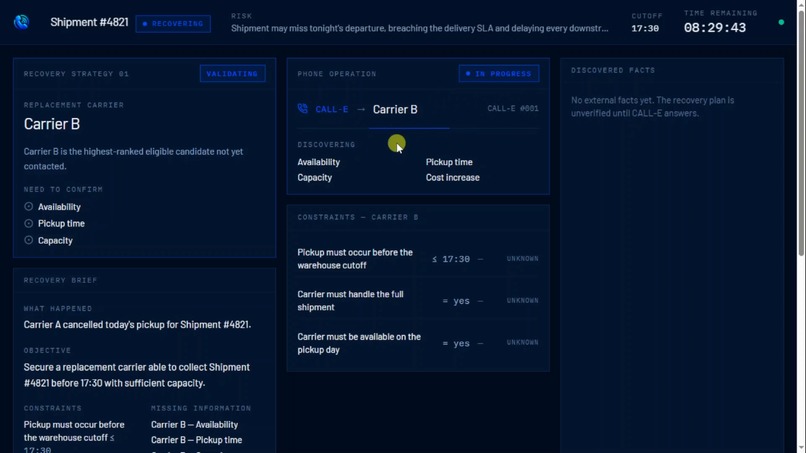Click UNKNOWN status for pickup day availability
The height and width of the screenshot is (453, 806).
click(x=522, y=342)
